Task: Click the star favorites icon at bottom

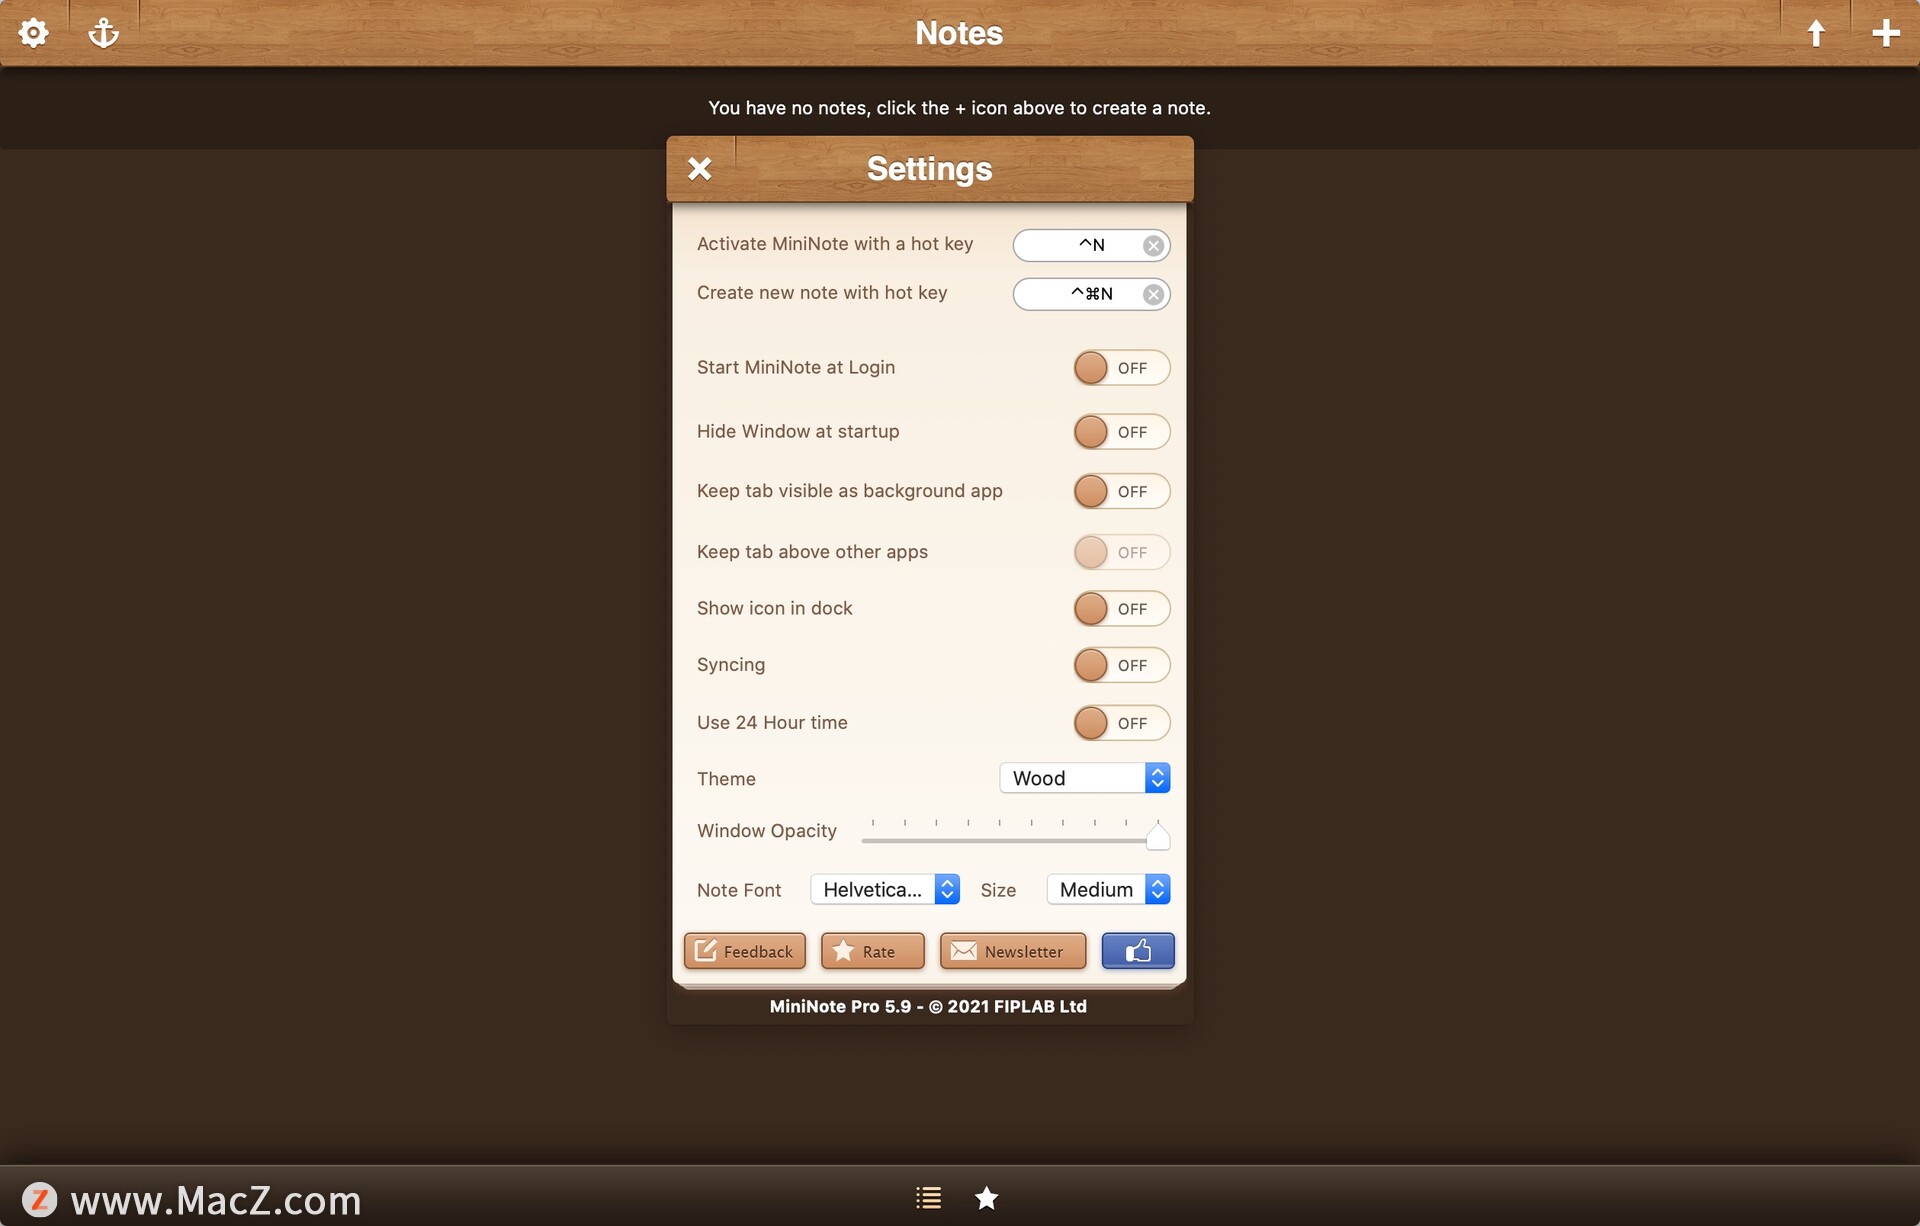Action: (x=986, y=1197)
